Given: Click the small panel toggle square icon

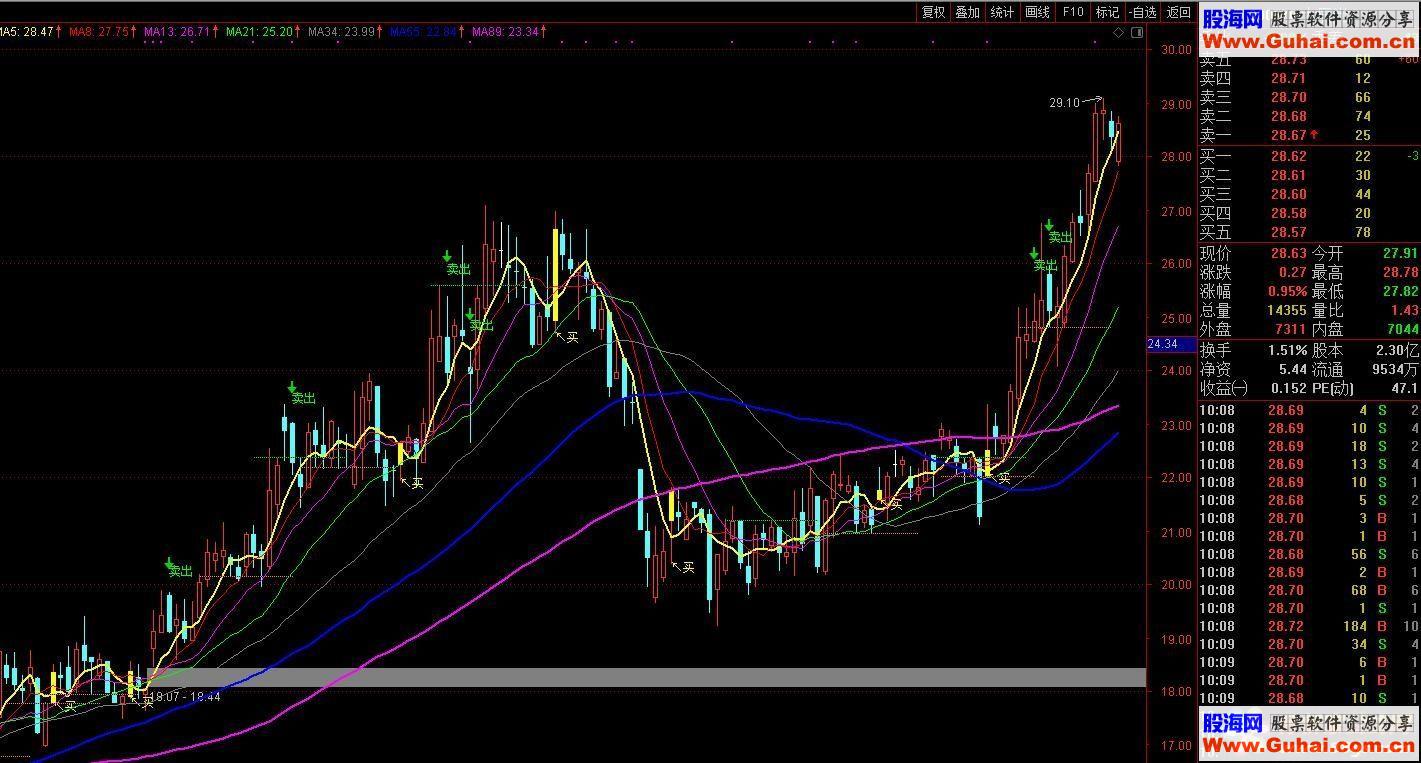Looking at the screenshot, I should 1136,33.
